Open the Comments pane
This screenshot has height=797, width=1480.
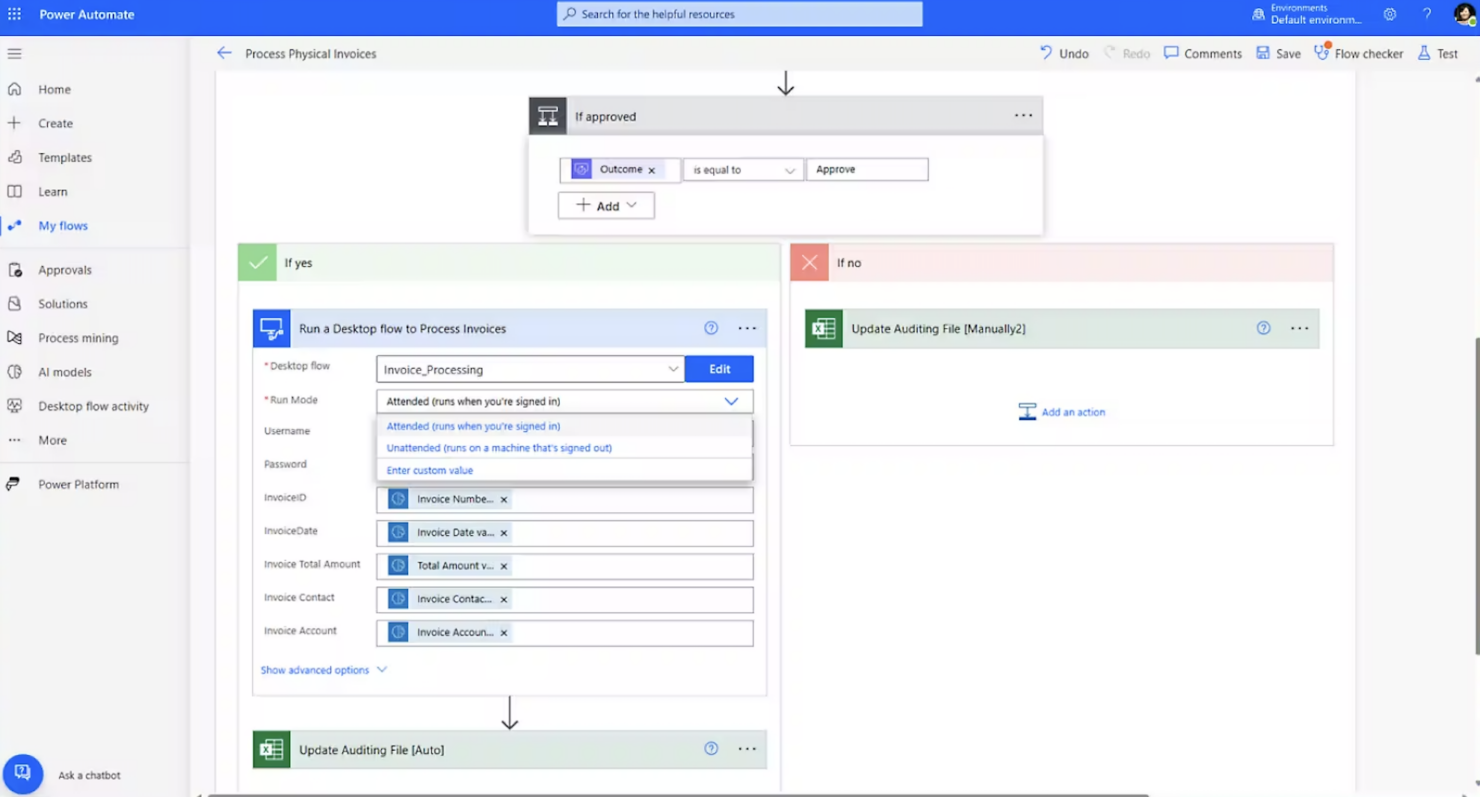point(1203,53)
